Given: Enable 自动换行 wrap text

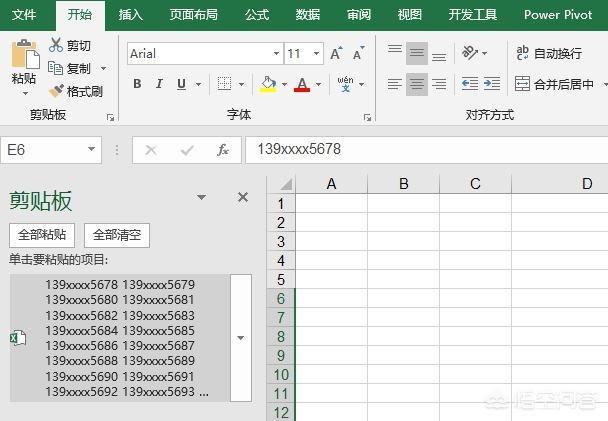Looking at the screenshot, I should [549, 53].
